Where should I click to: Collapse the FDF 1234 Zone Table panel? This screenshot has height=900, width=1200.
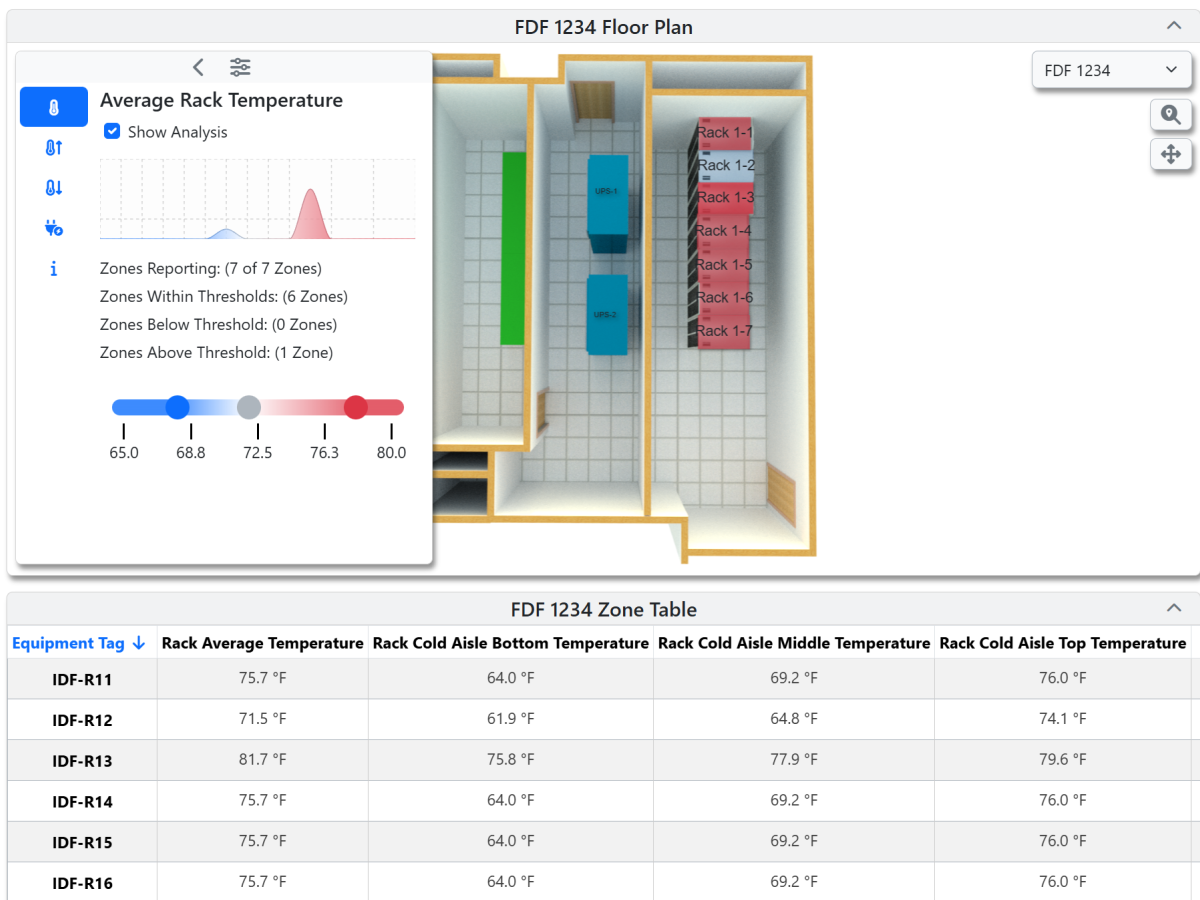point(1173,608)
